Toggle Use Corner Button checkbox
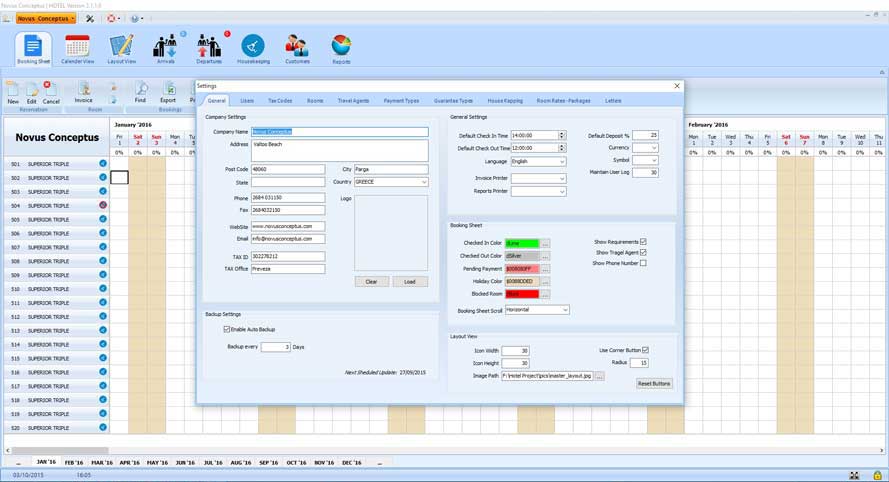 click(x=645, y=350)
